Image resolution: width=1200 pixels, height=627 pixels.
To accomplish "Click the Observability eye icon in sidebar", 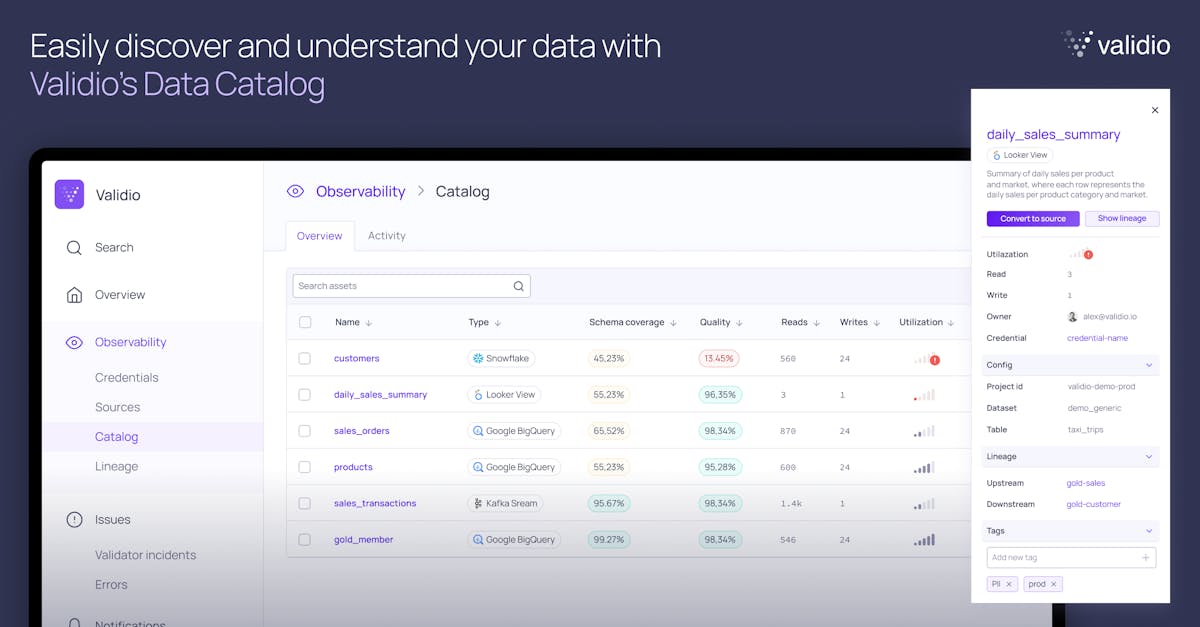I will coord(73,342).
